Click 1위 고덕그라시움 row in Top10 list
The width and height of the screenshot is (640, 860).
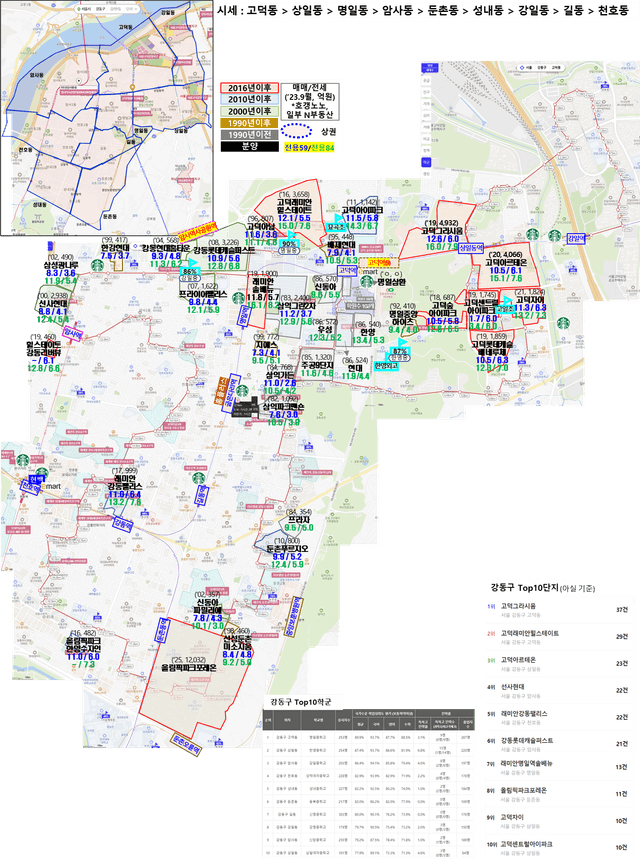tap(557, 610)
